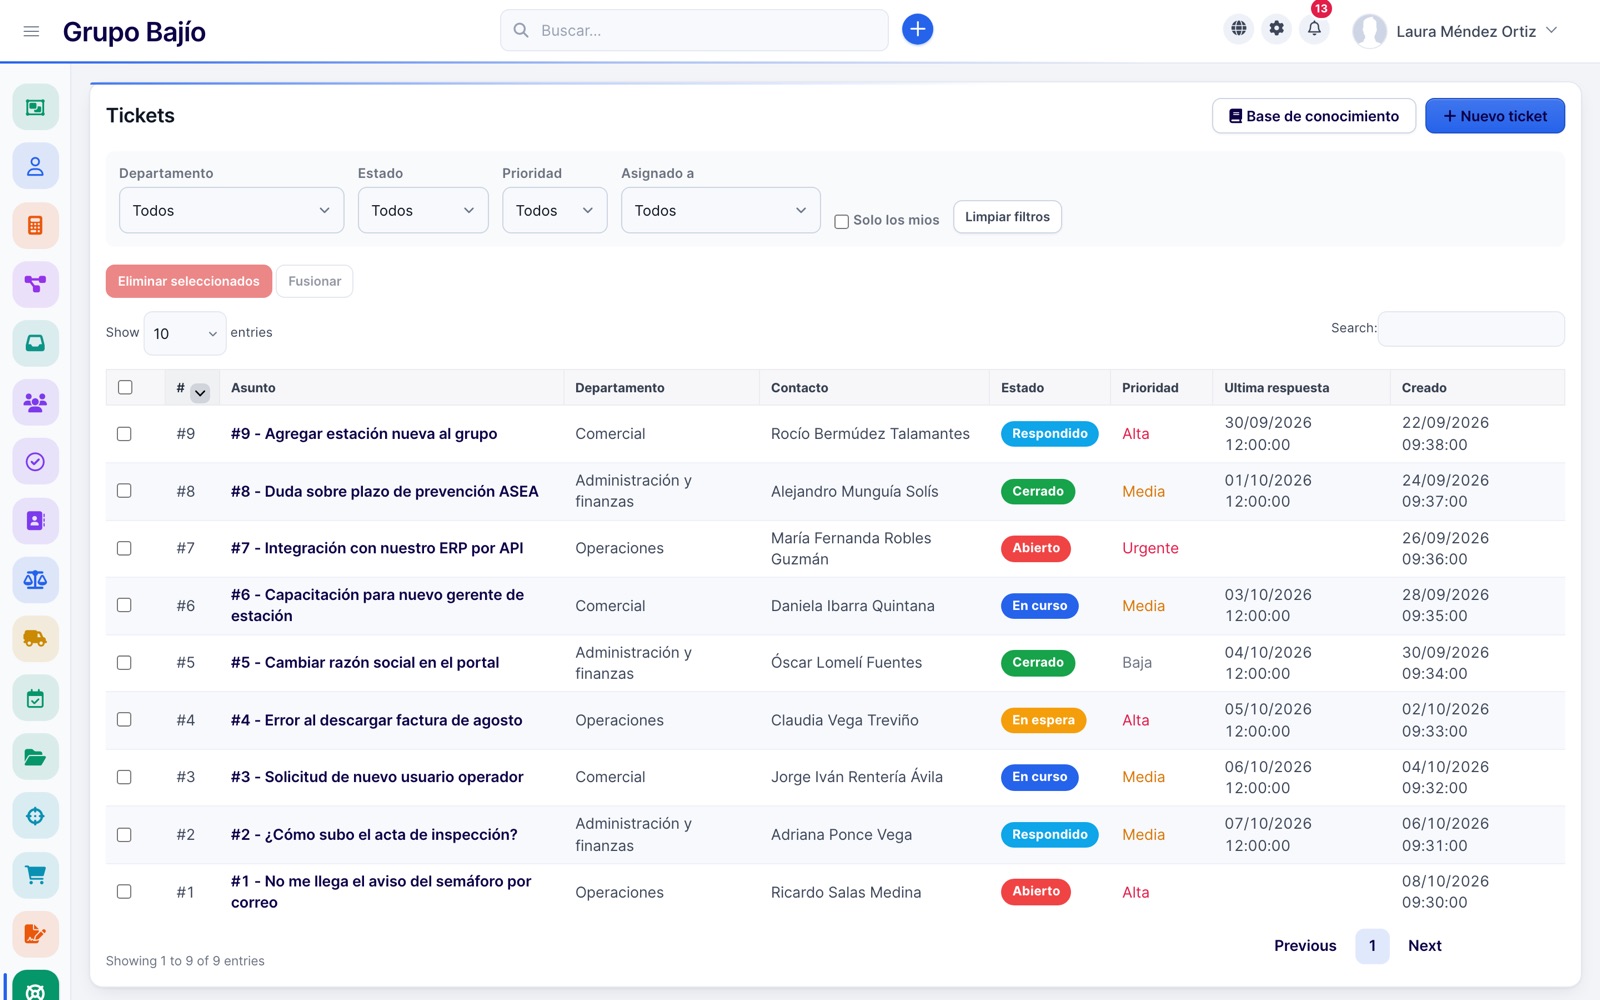Focus the table Search input field
This screenshot has width=1600, height=1000.
point(1471,328)
